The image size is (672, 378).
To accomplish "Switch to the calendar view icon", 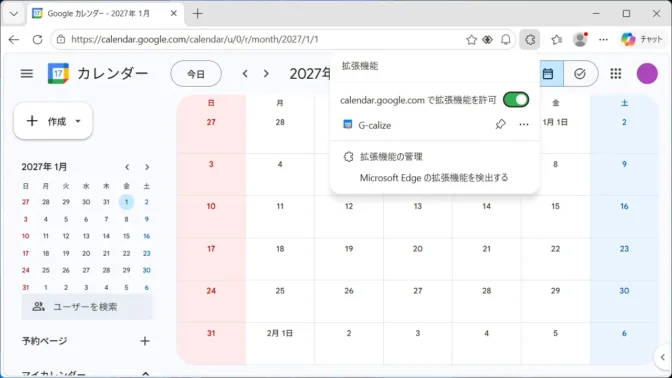I will coord(548,74).
